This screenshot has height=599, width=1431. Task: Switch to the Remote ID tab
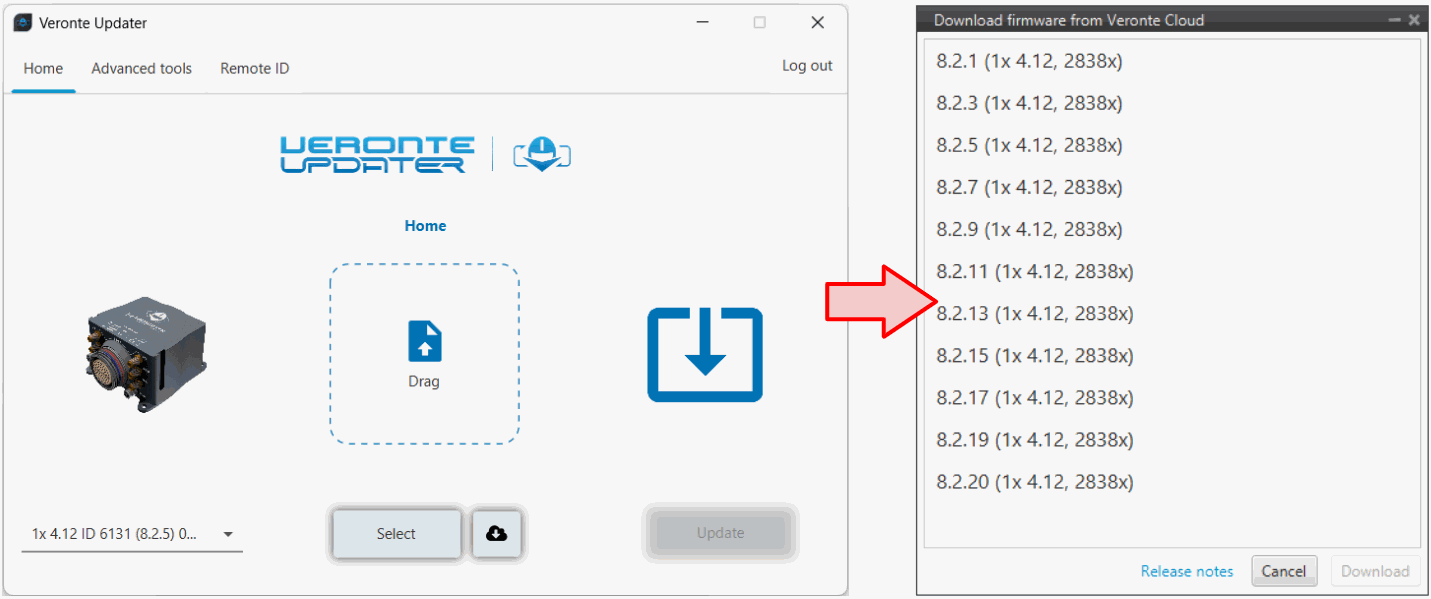tap(254, 68)
